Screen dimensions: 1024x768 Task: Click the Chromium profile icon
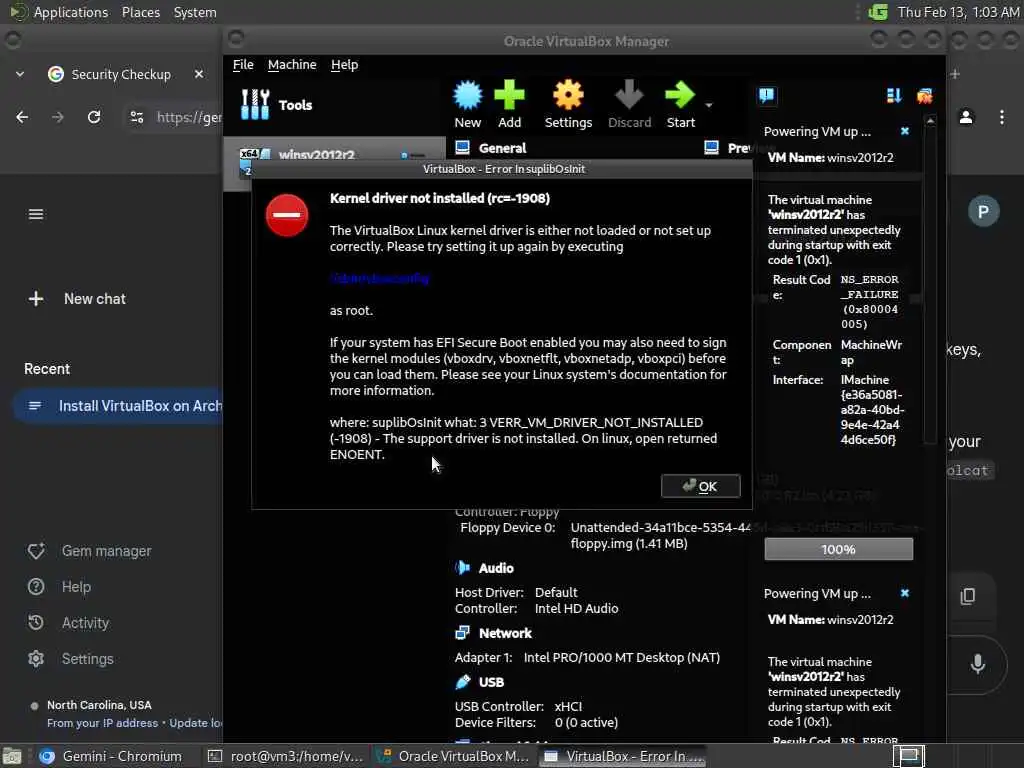[966, 117]
